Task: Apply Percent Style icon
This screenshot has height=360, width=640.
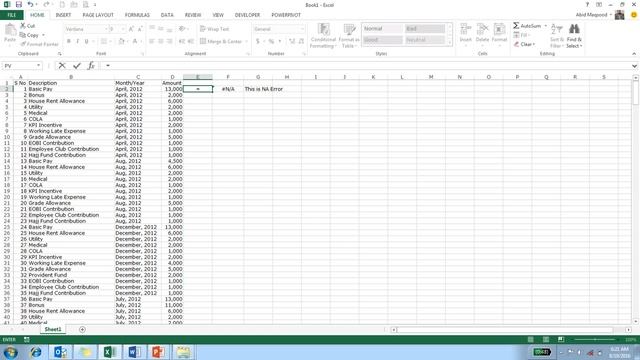Action: coord(271,41)
